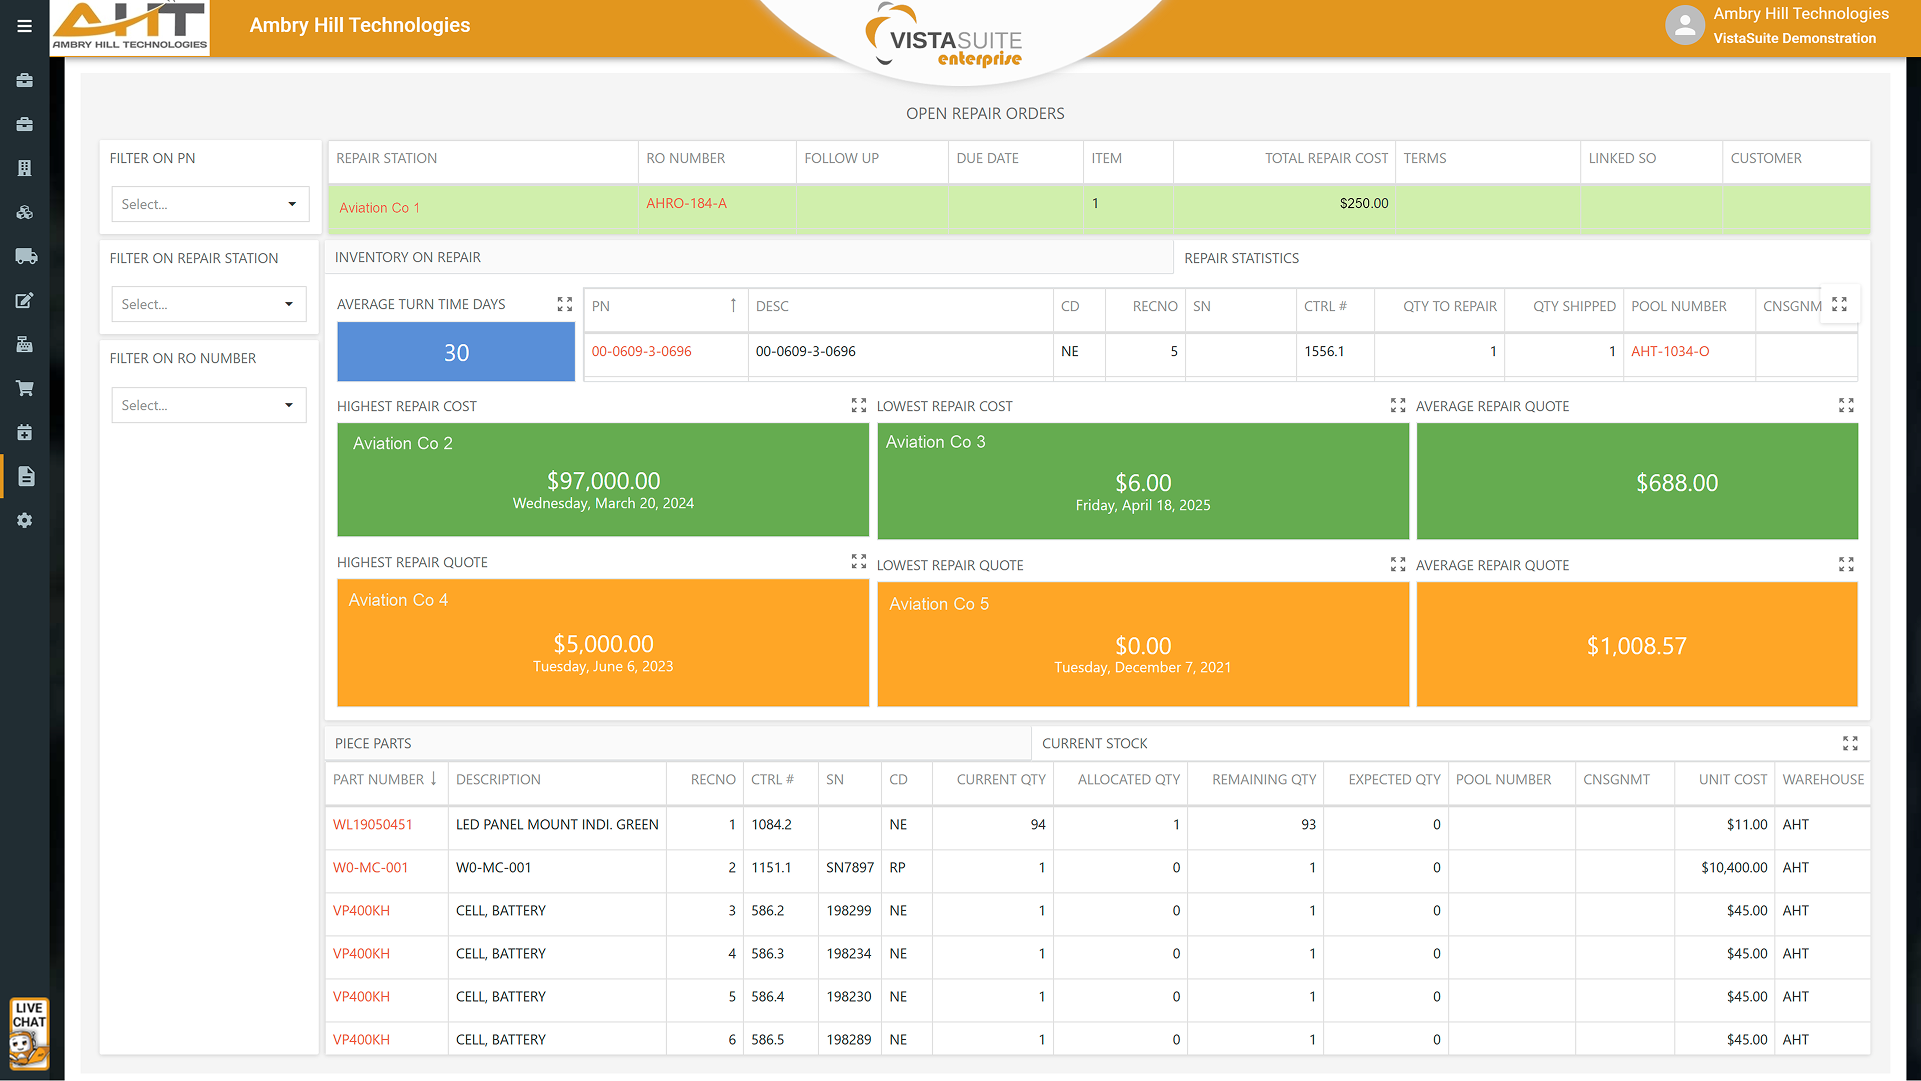Open the Filter on PN dropdown

210,204
